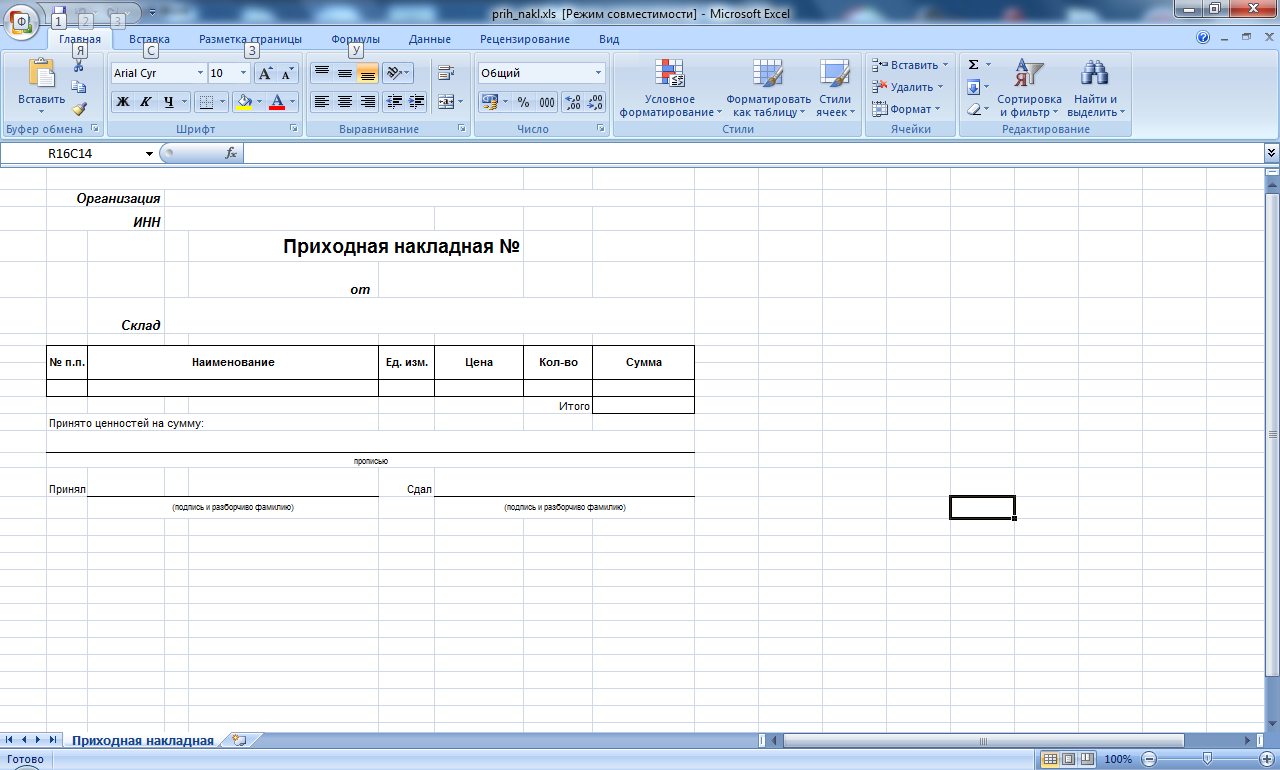Viewport: 1280px width, 770px height.
Task: Apply thousands separator 000 format
Action: pyautogui.click(x=547, y=102)
